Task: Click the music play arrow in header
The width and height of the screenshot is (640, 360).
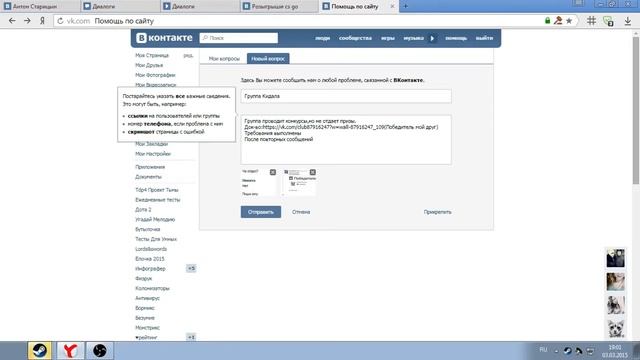Action: point(432,38)
